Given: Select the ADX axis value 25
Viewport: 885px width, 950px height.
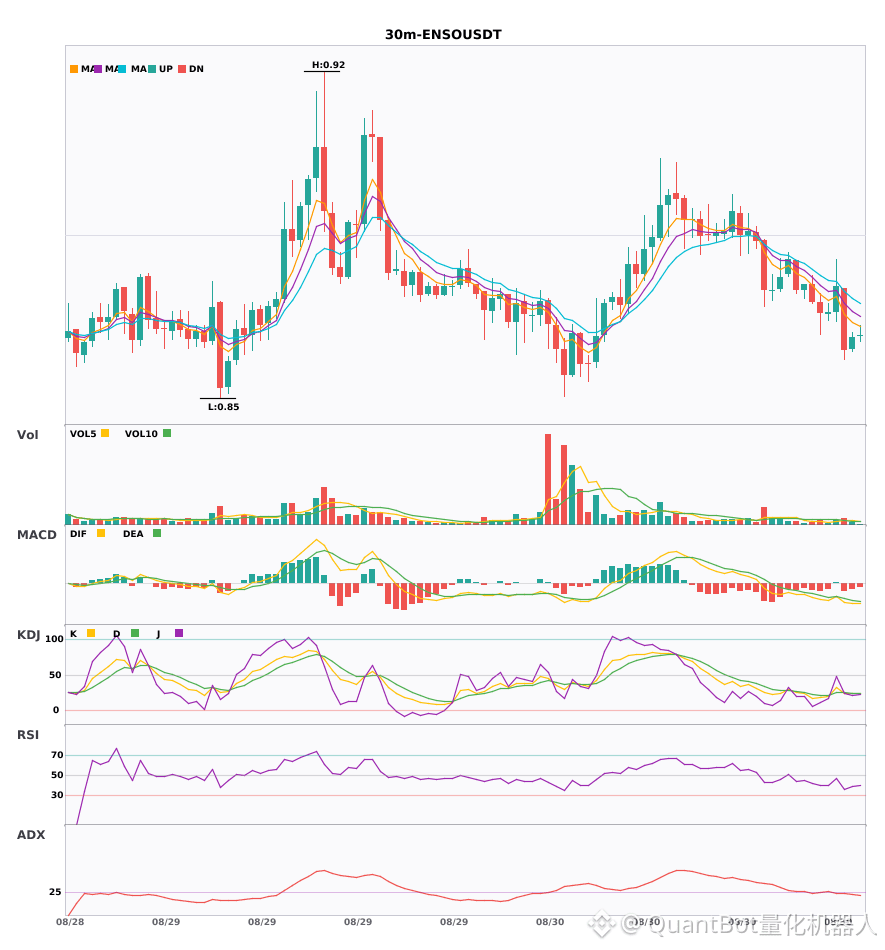Looking at the screenshot, I should (55, 892).
